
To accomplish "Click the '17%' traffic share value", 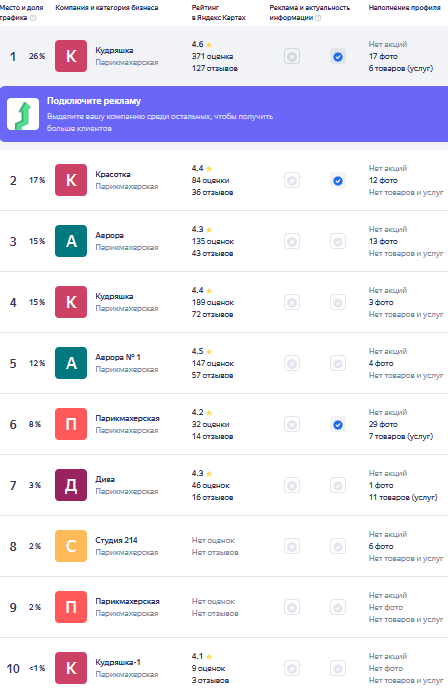I will pyautogui.click(x=37, y=180).
